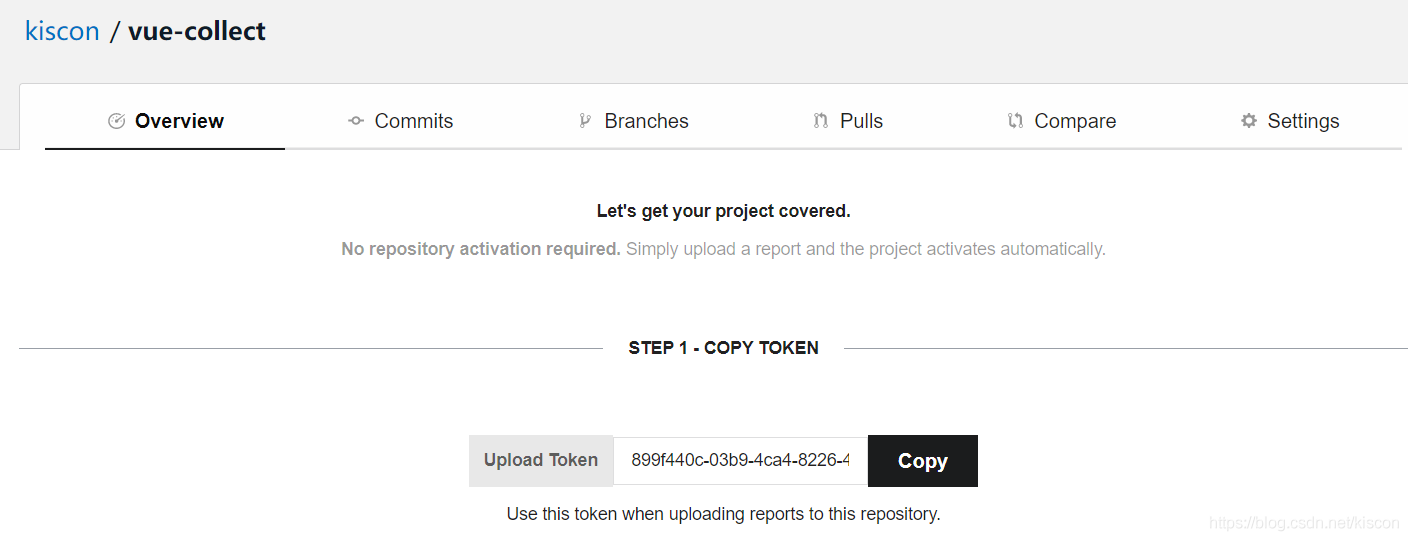
Task: Click the Settings gear icon
Action: (1249, 121)
